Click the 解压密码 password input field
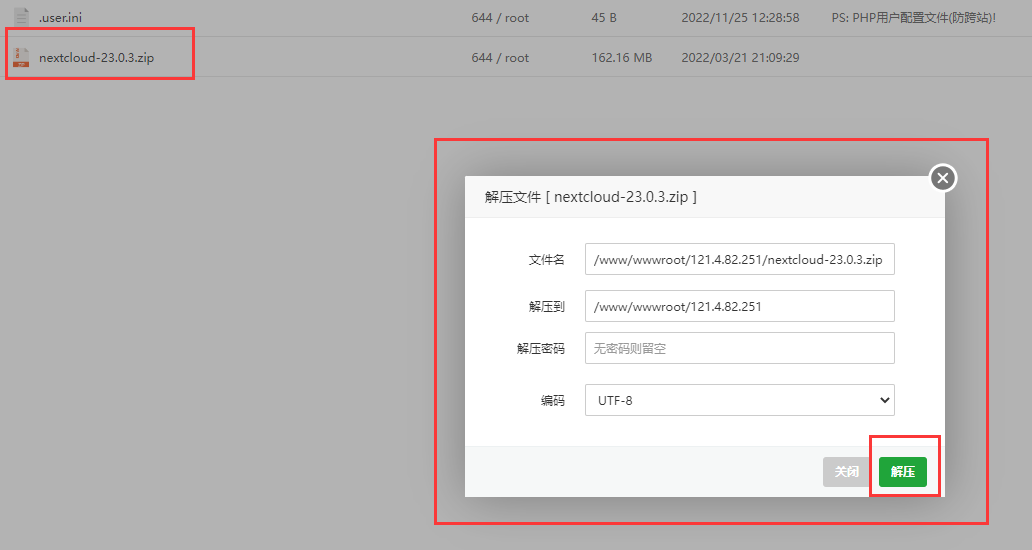1032x550 pixels. coord(739,348)
